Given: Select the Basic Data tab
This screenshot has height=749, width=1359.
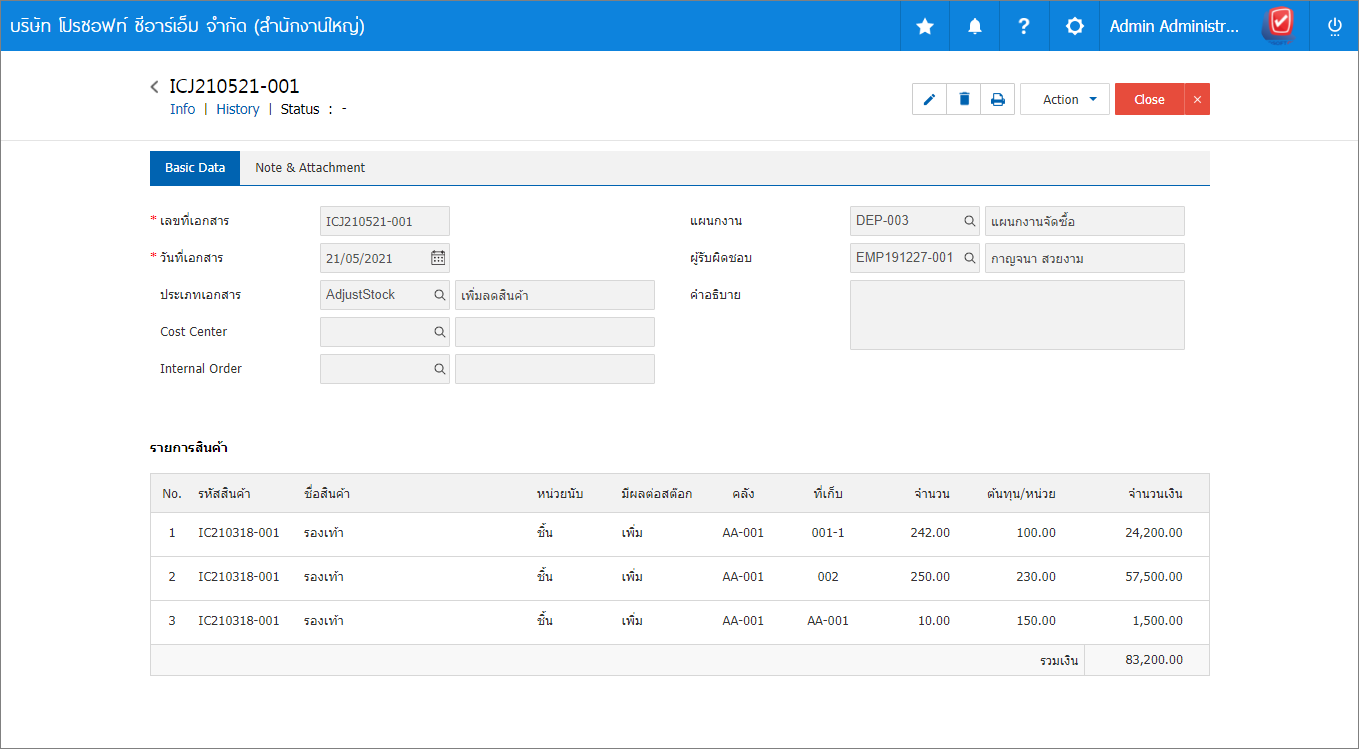Looking at the screenshot, I should (x=195, y=168).
